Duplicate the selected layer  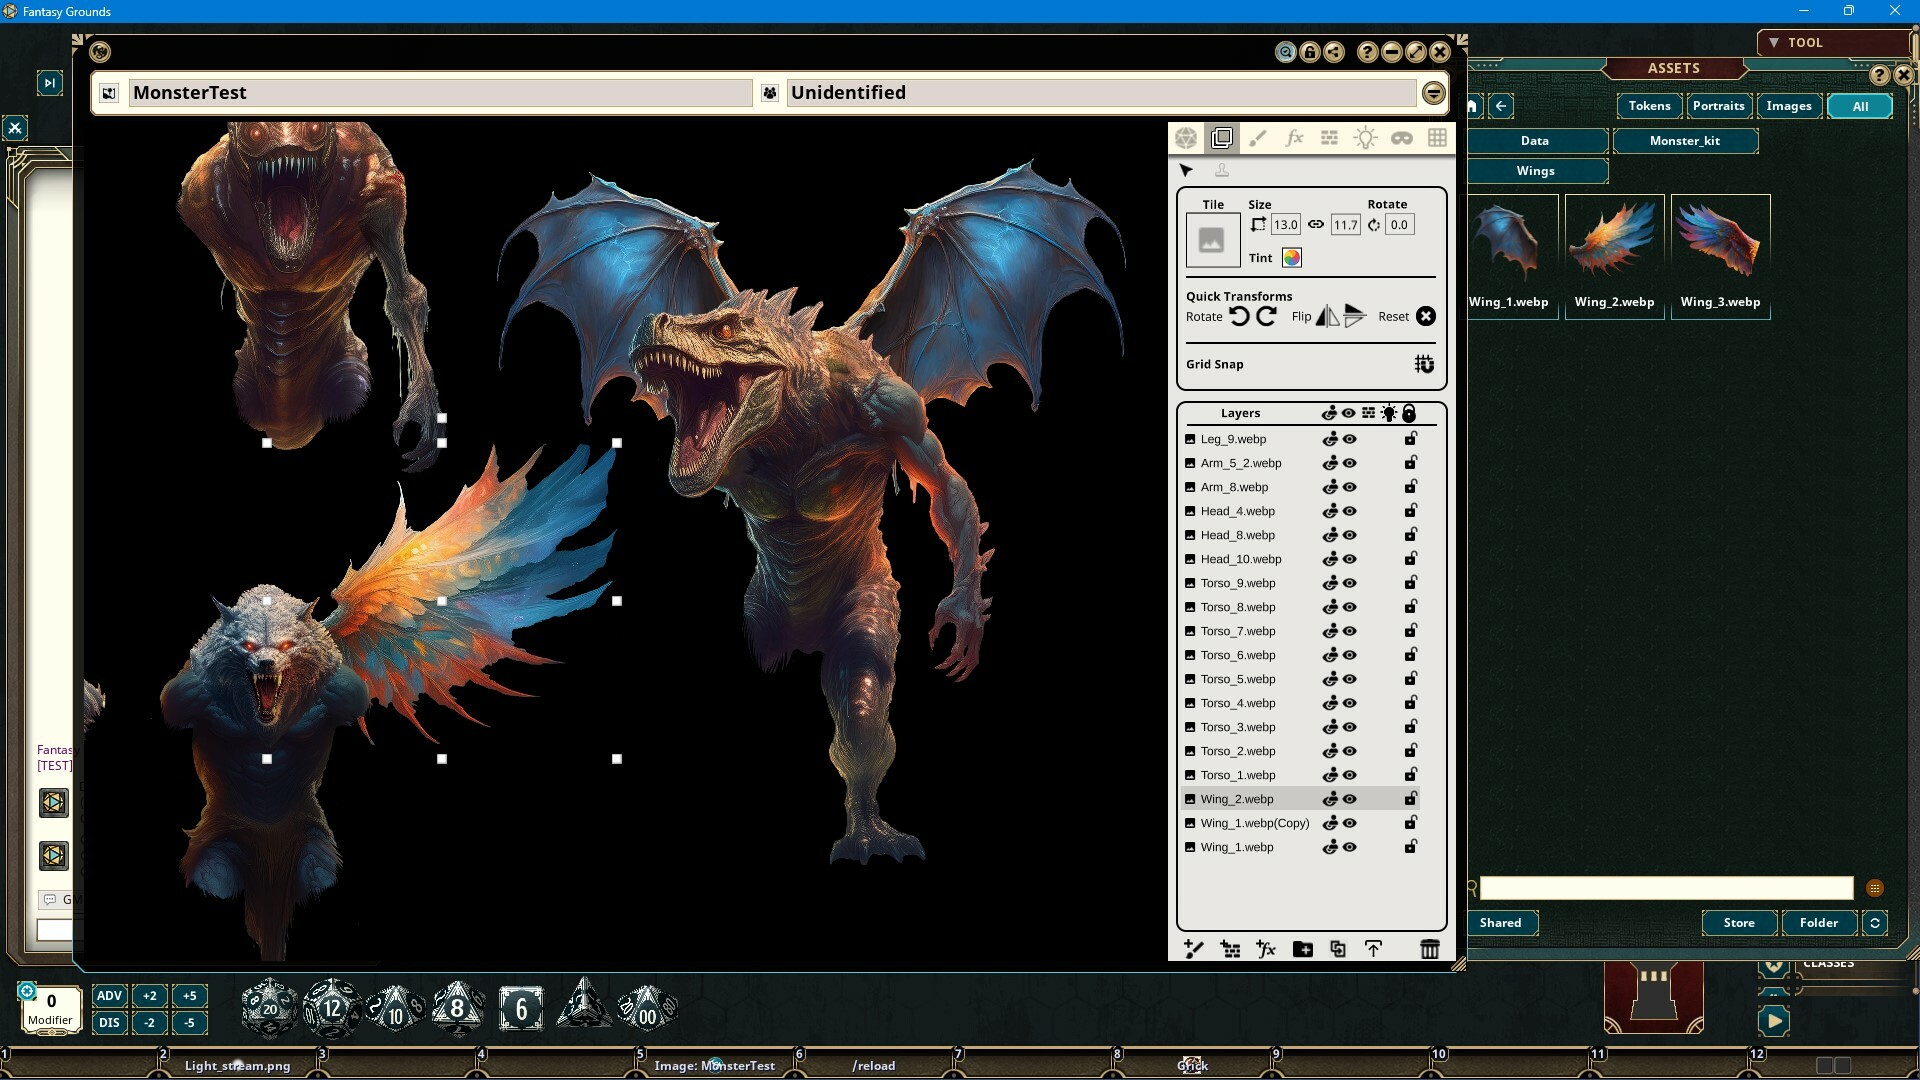point(1337,950)
